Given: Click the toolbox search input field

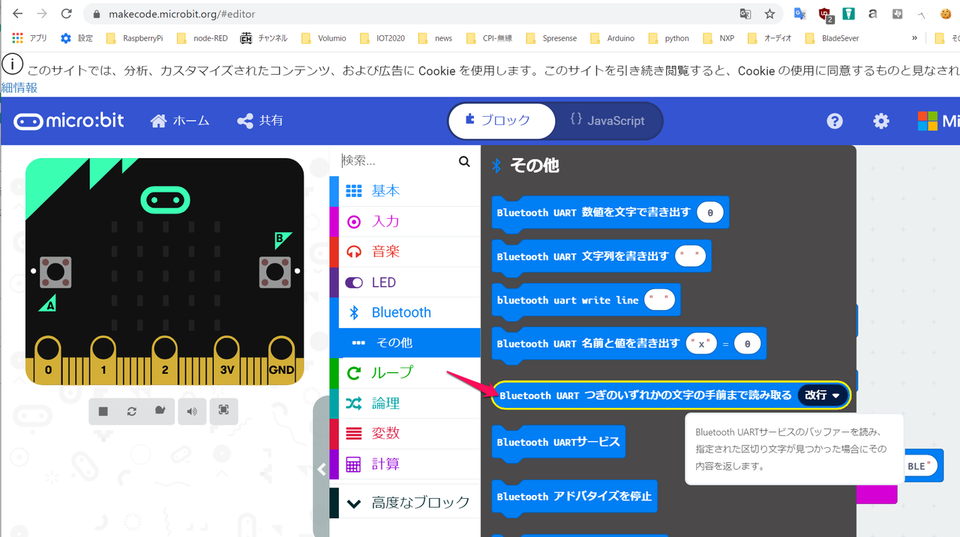Looking at the screenshot, I should point(397,161).
